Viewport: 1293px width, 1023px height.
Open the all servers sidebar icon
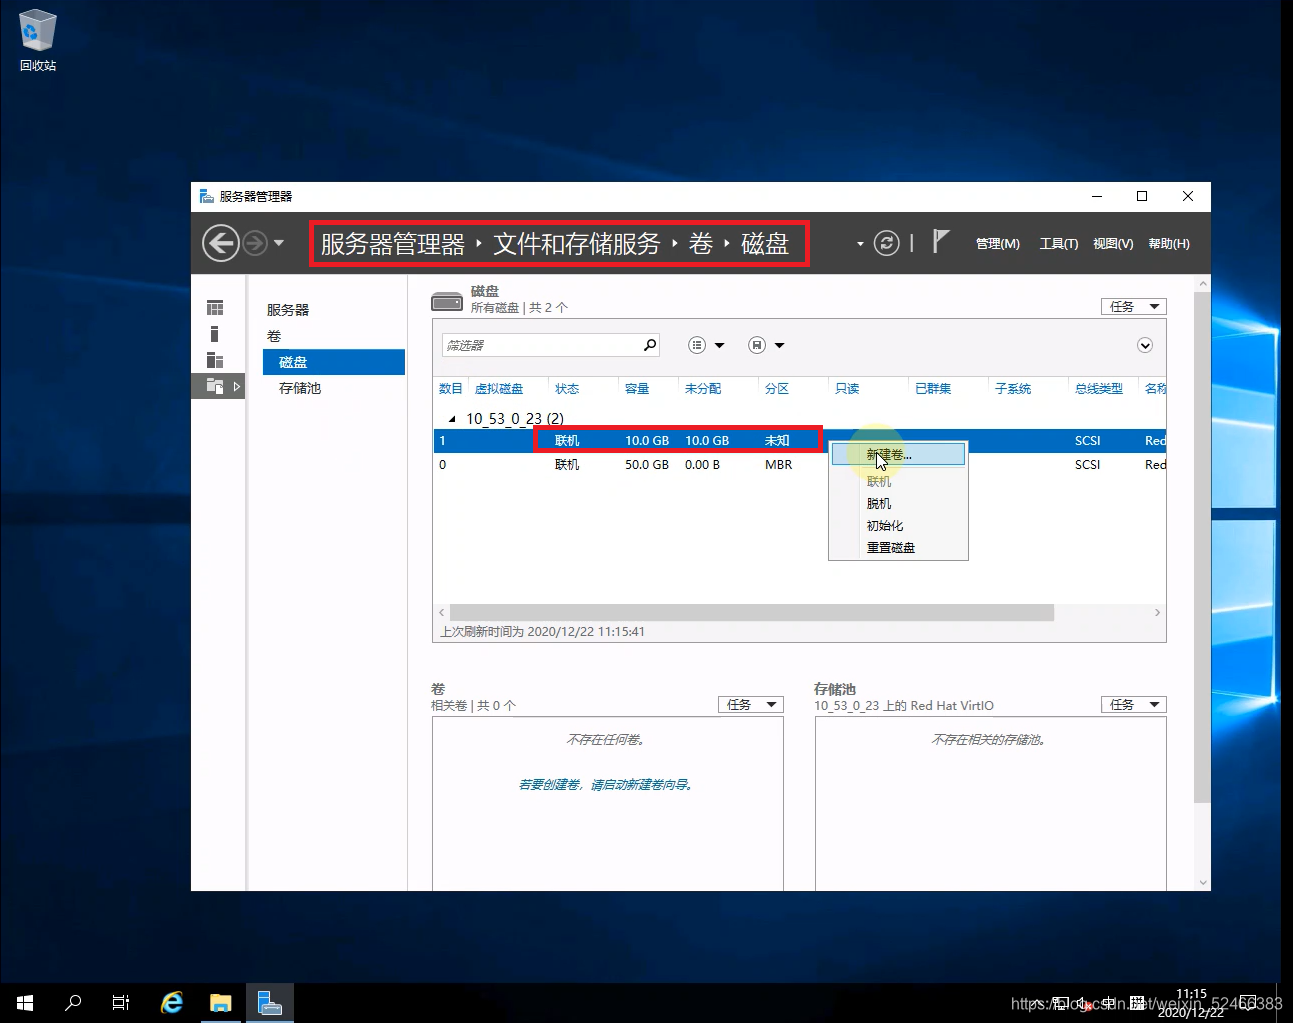215,360
